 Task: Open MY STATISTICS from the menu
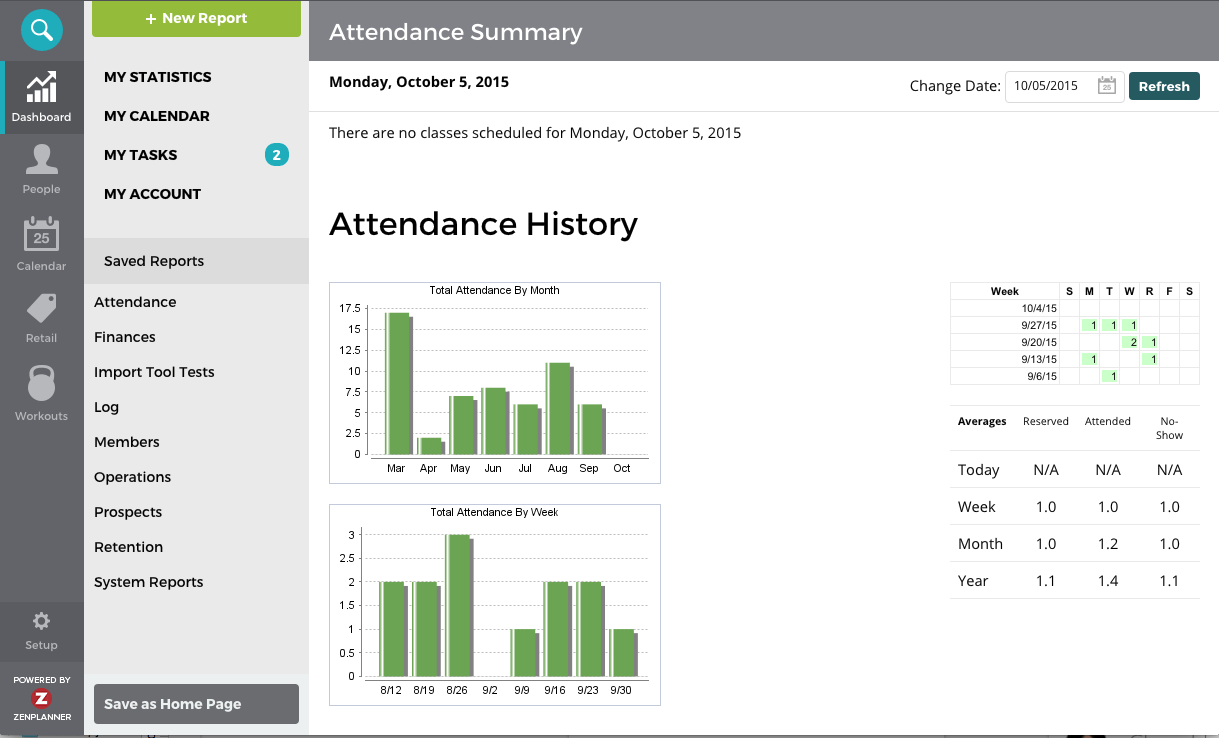tap(157, 76)
